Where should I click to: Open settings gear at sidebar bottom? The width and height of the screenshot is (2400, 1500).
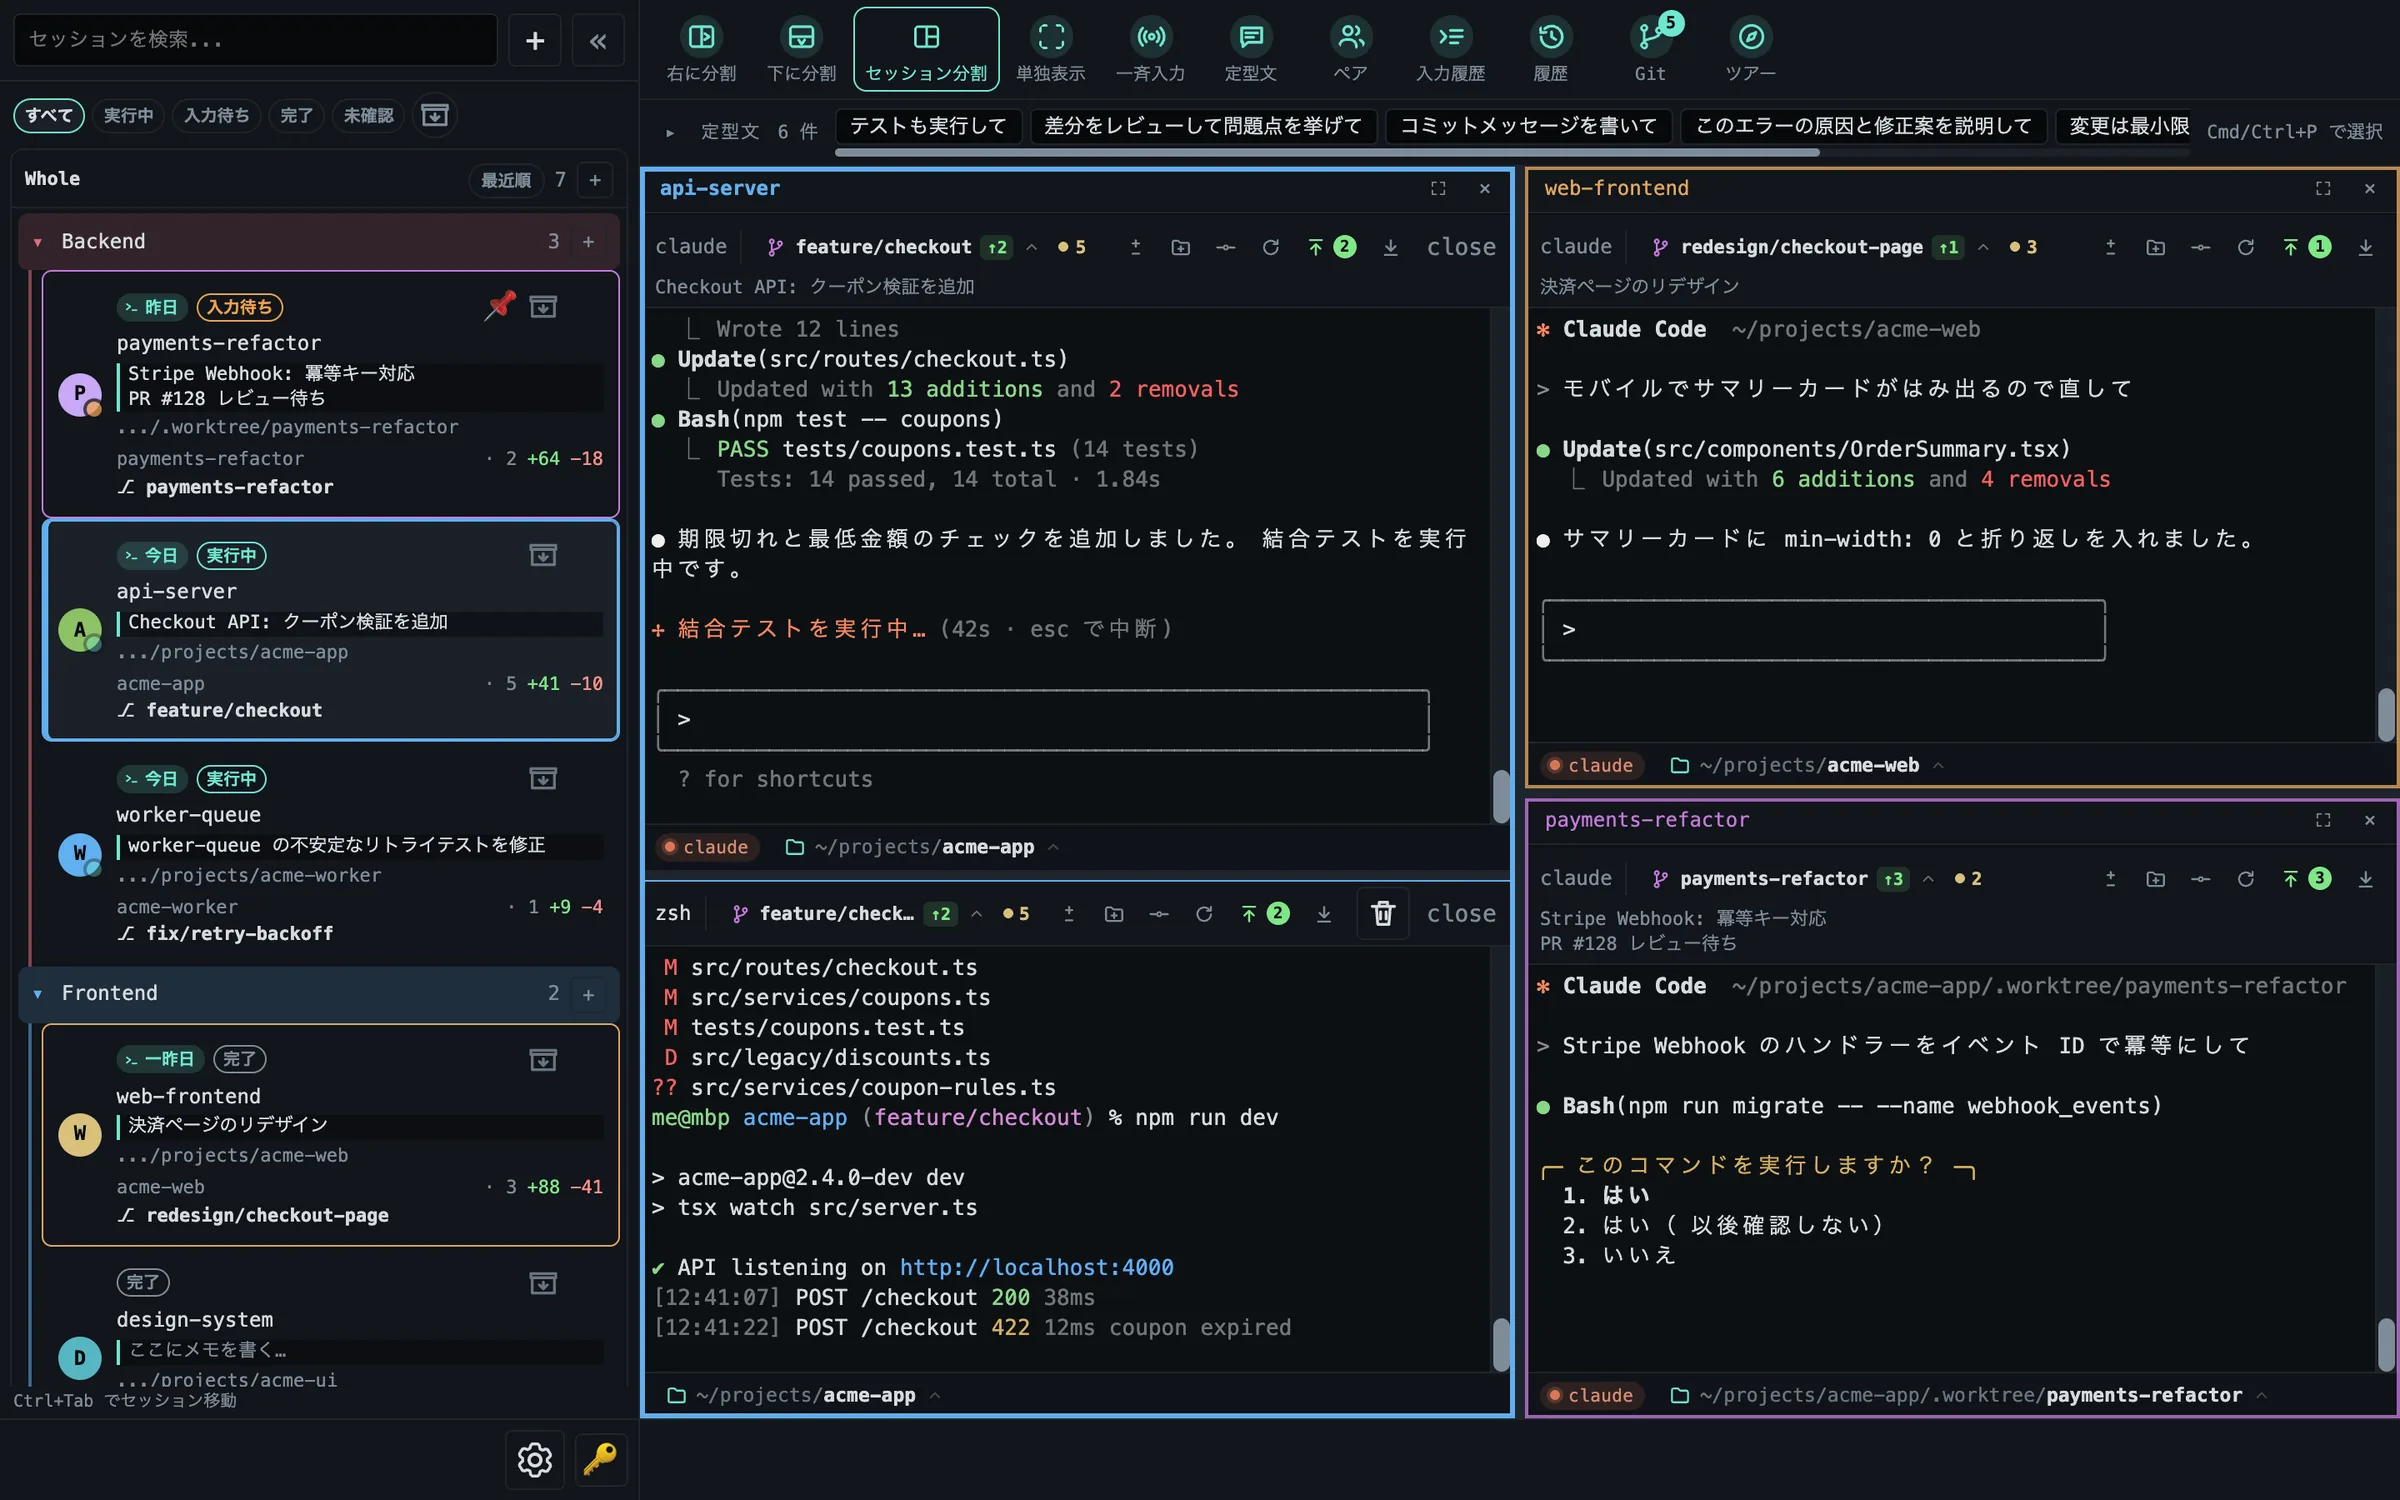click(535, 1460)
